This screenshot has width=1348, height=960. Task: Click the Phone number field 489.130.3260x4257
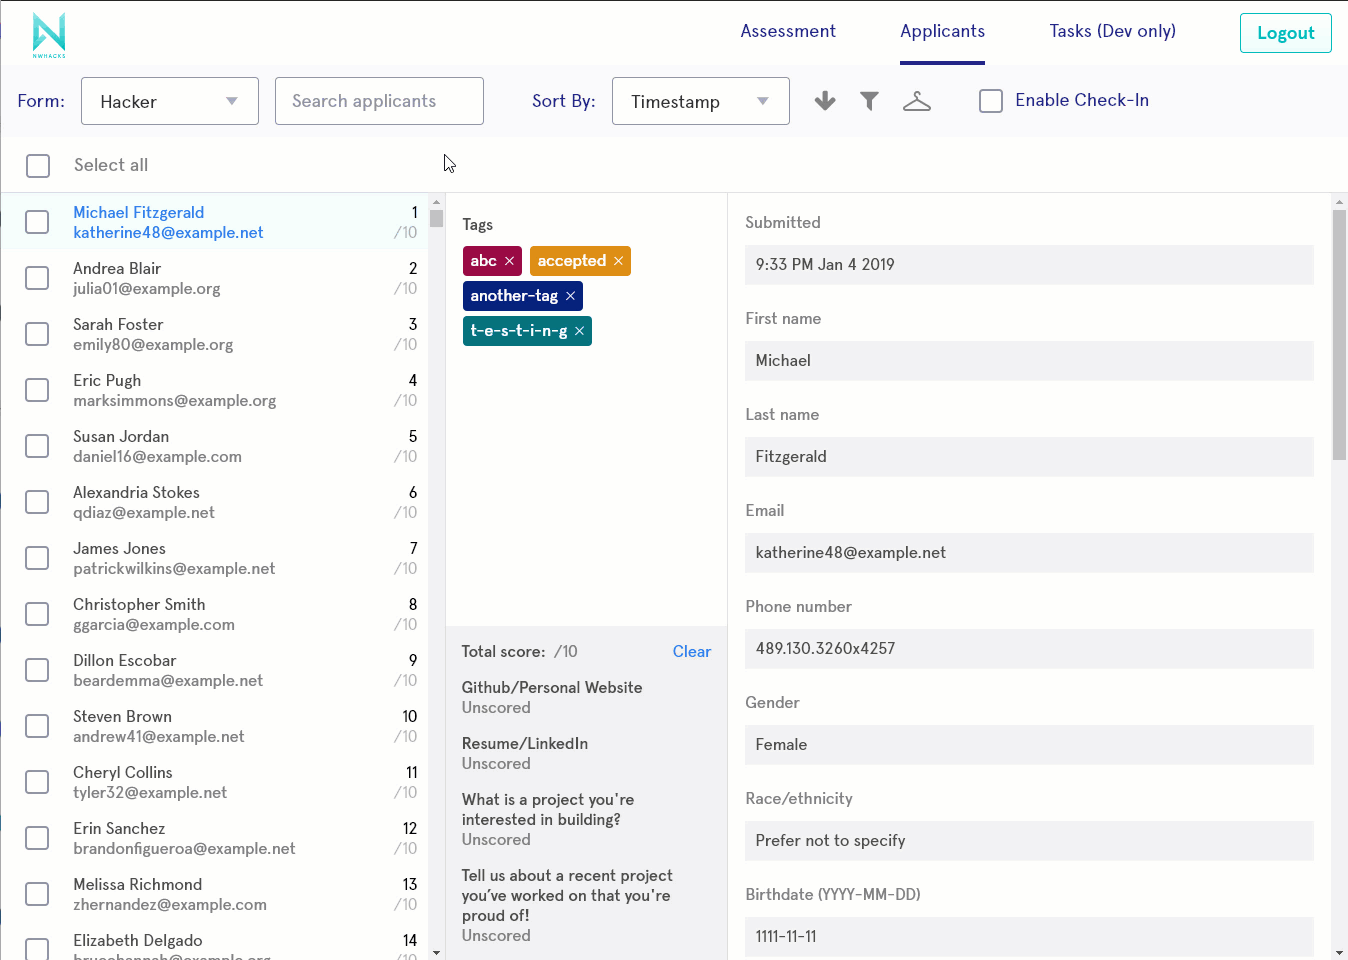(1029, 649)
